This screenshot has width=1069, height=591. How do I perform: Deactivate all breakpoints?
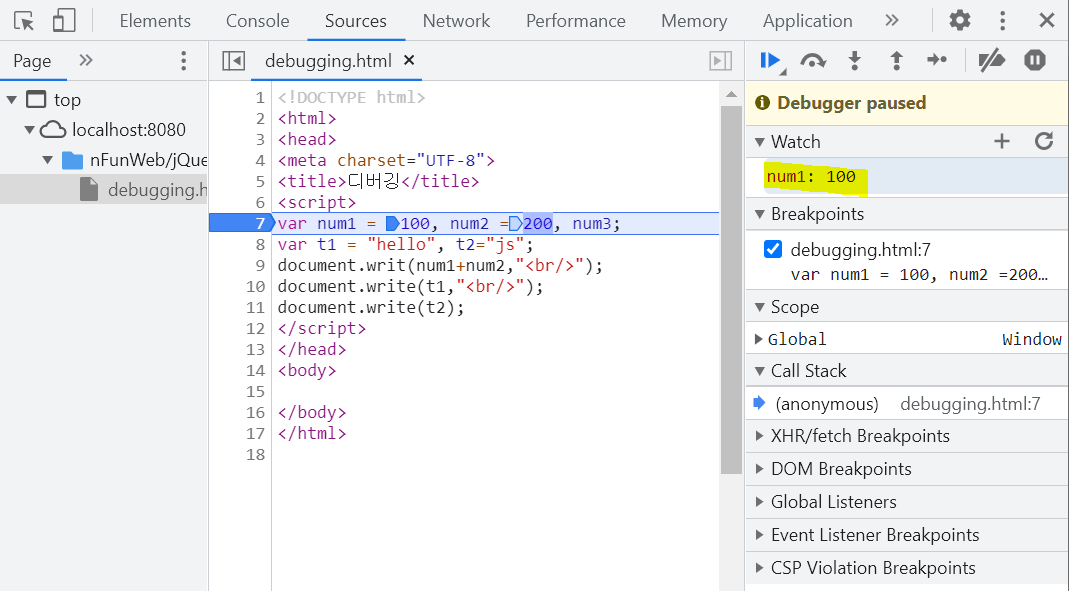pyautogui.click(x=991, y=61)
